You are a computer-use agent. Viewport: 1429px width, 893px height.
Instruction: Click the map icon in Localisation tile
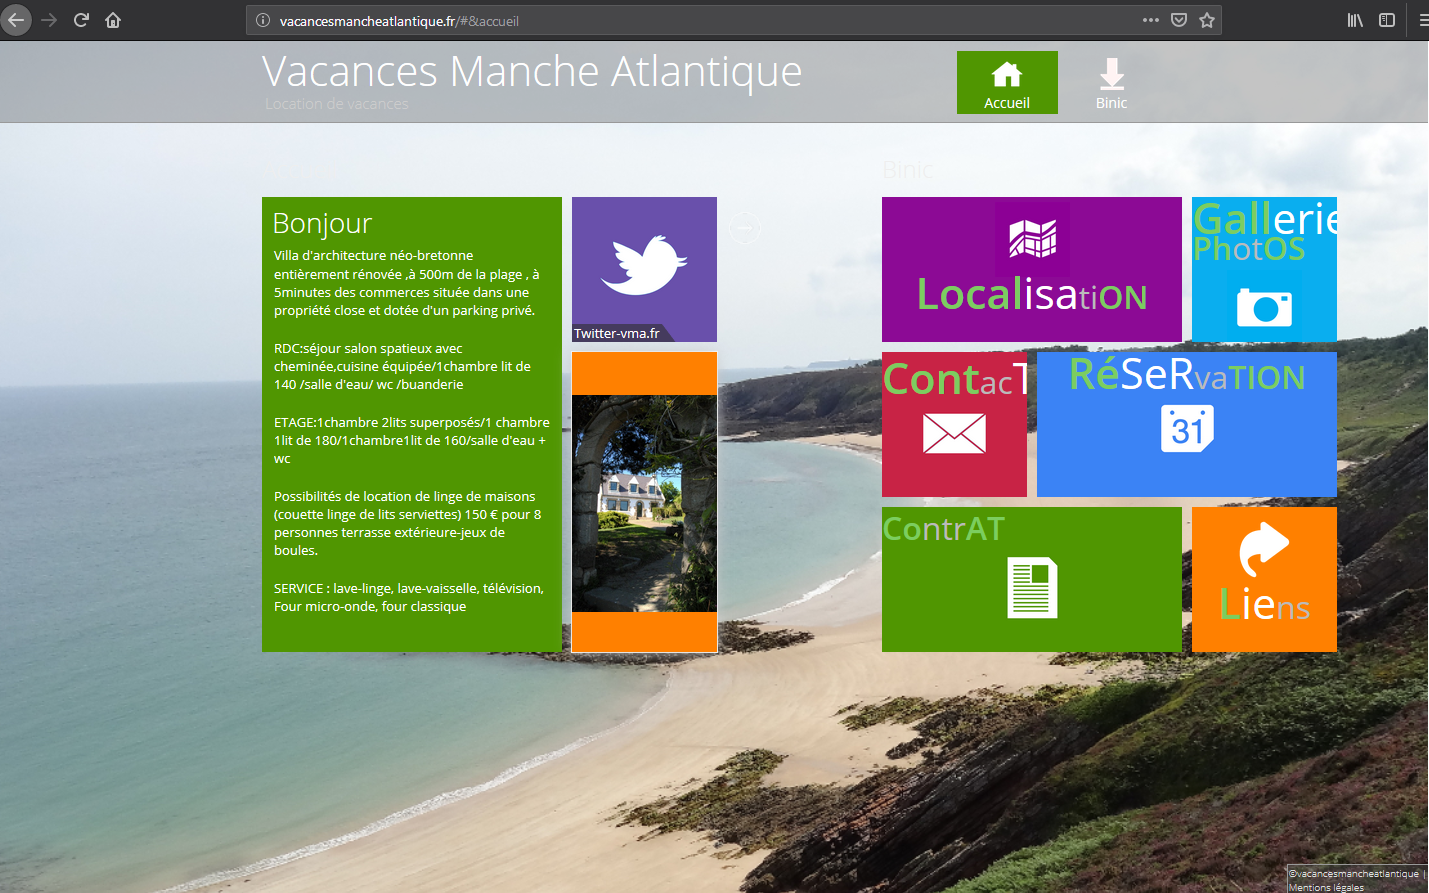[x=1032, y=238]
